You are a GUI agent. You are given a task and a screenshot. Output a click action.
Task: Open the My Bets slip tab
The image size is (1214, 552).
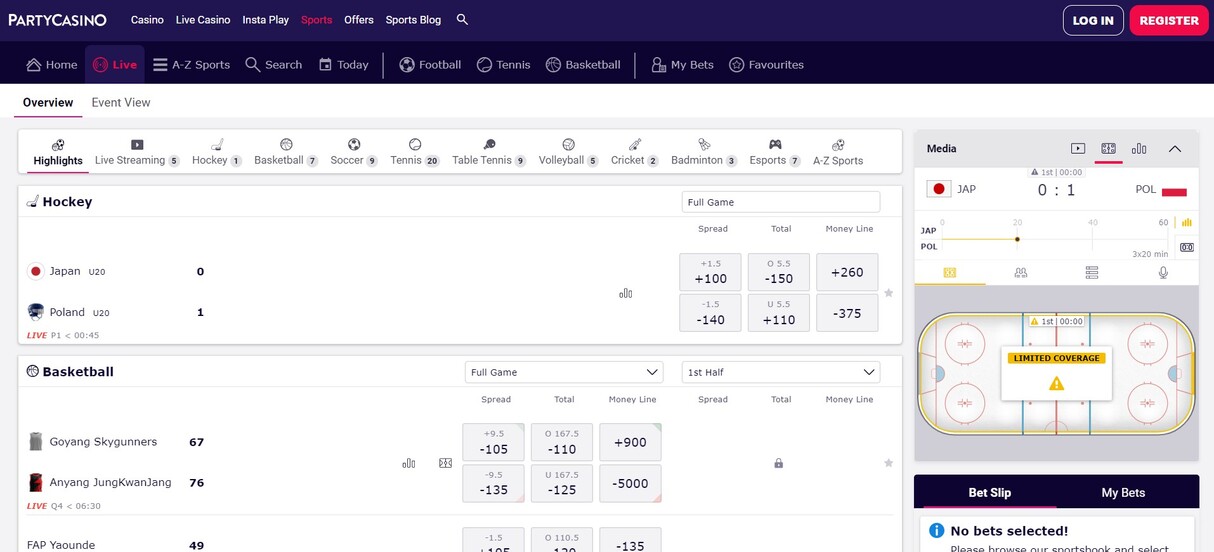point(1123,492)
